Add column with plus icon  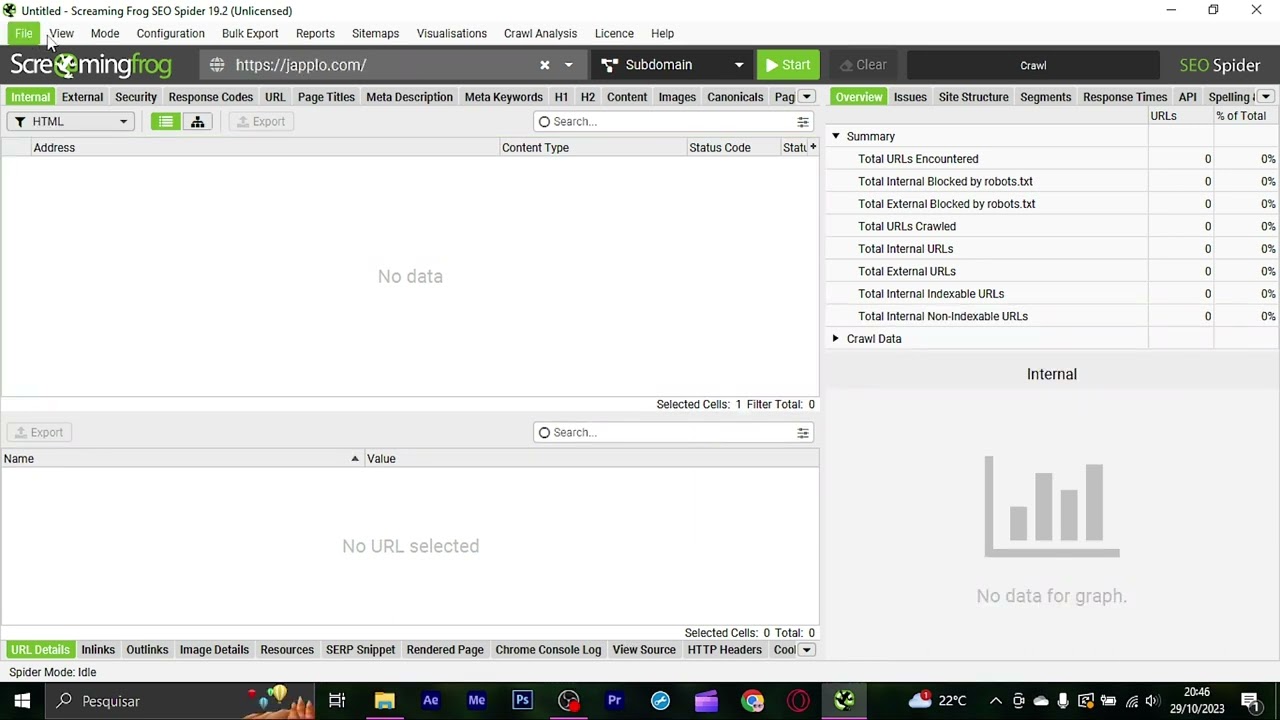coord(813,147)
